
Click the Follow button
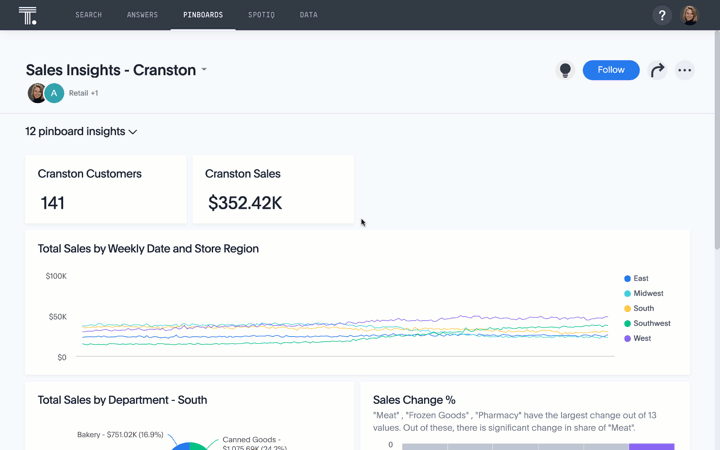tap(611, 70)
